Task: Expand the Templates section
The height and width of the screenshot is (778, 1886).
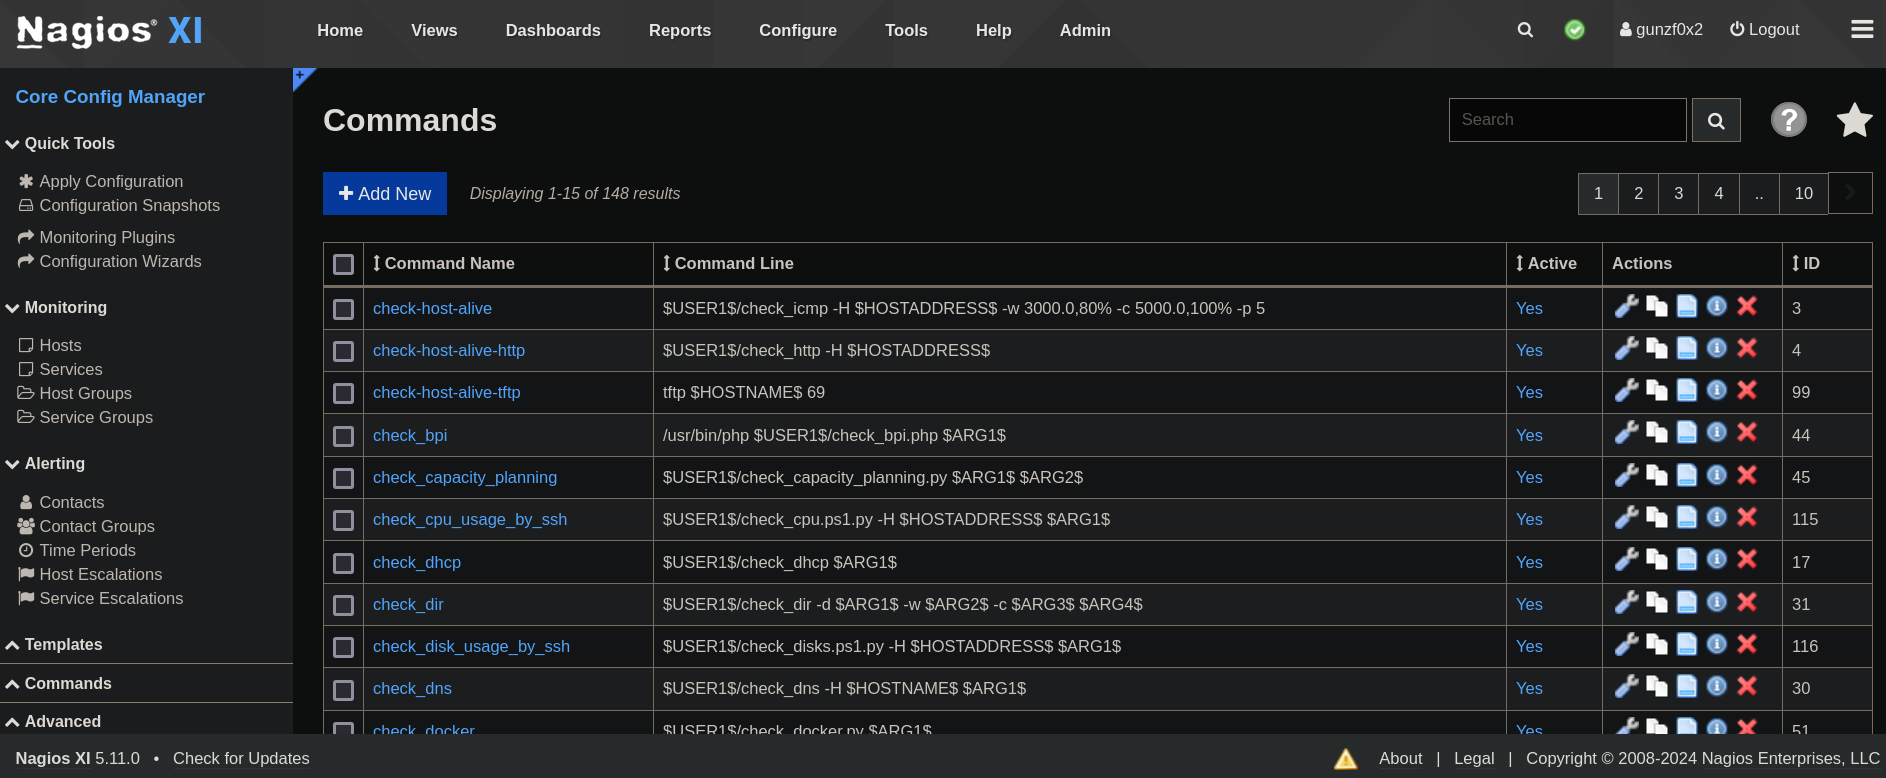Action: pos(54,644)
